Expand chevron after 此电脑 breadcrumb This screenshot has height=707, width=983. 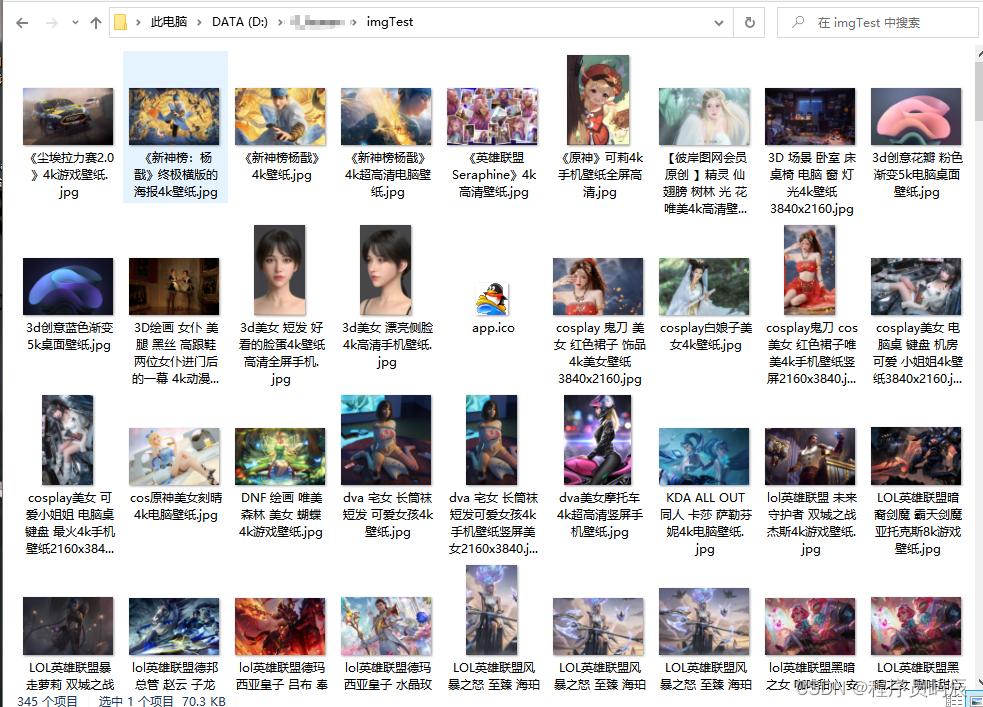coord(199,23)
